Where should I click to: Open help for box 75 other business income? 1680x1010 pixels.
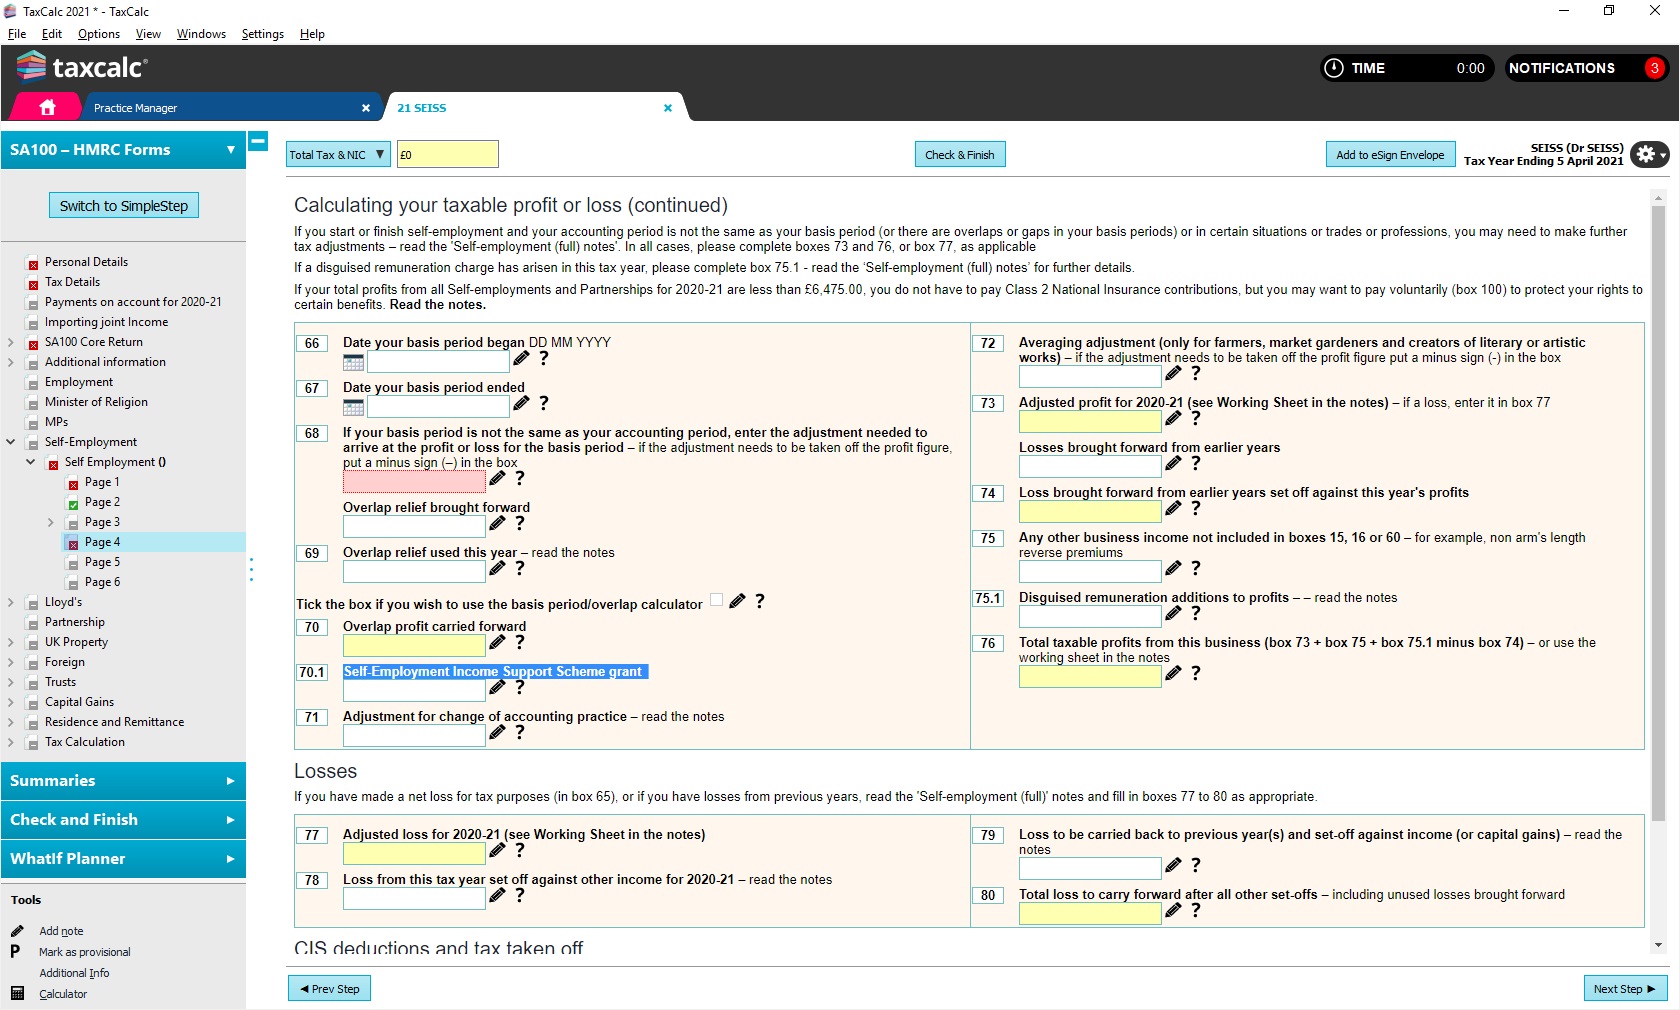pyautogui.click(x=1196, y=568)
